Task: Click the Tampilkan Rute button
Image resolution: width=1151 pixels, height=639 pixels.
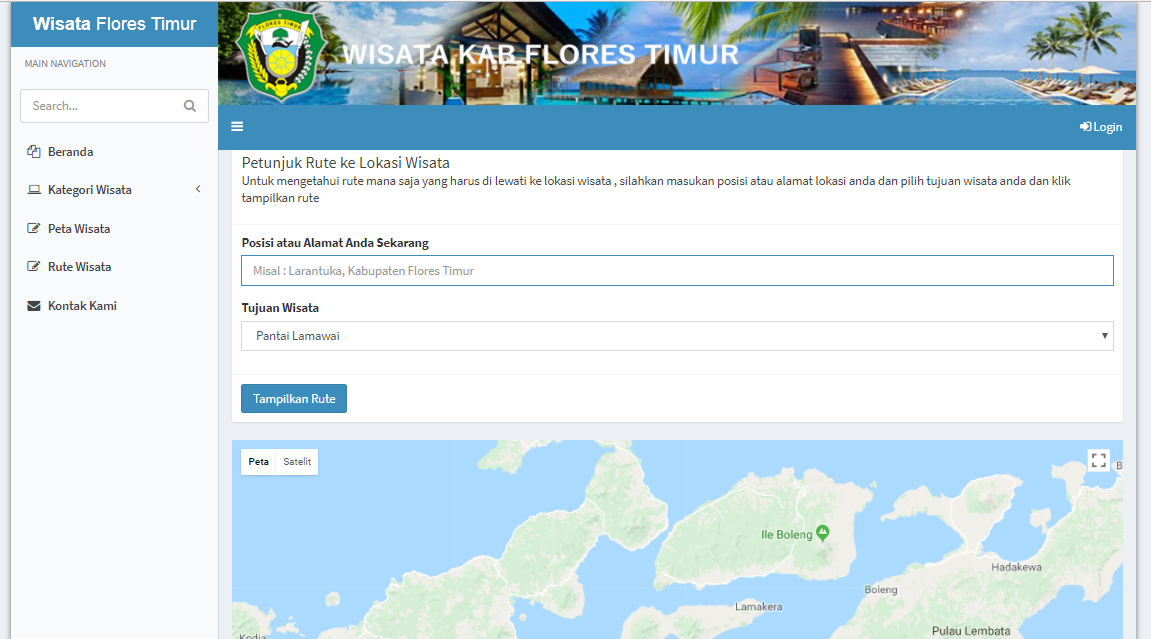Action: [x=293, y=398]
